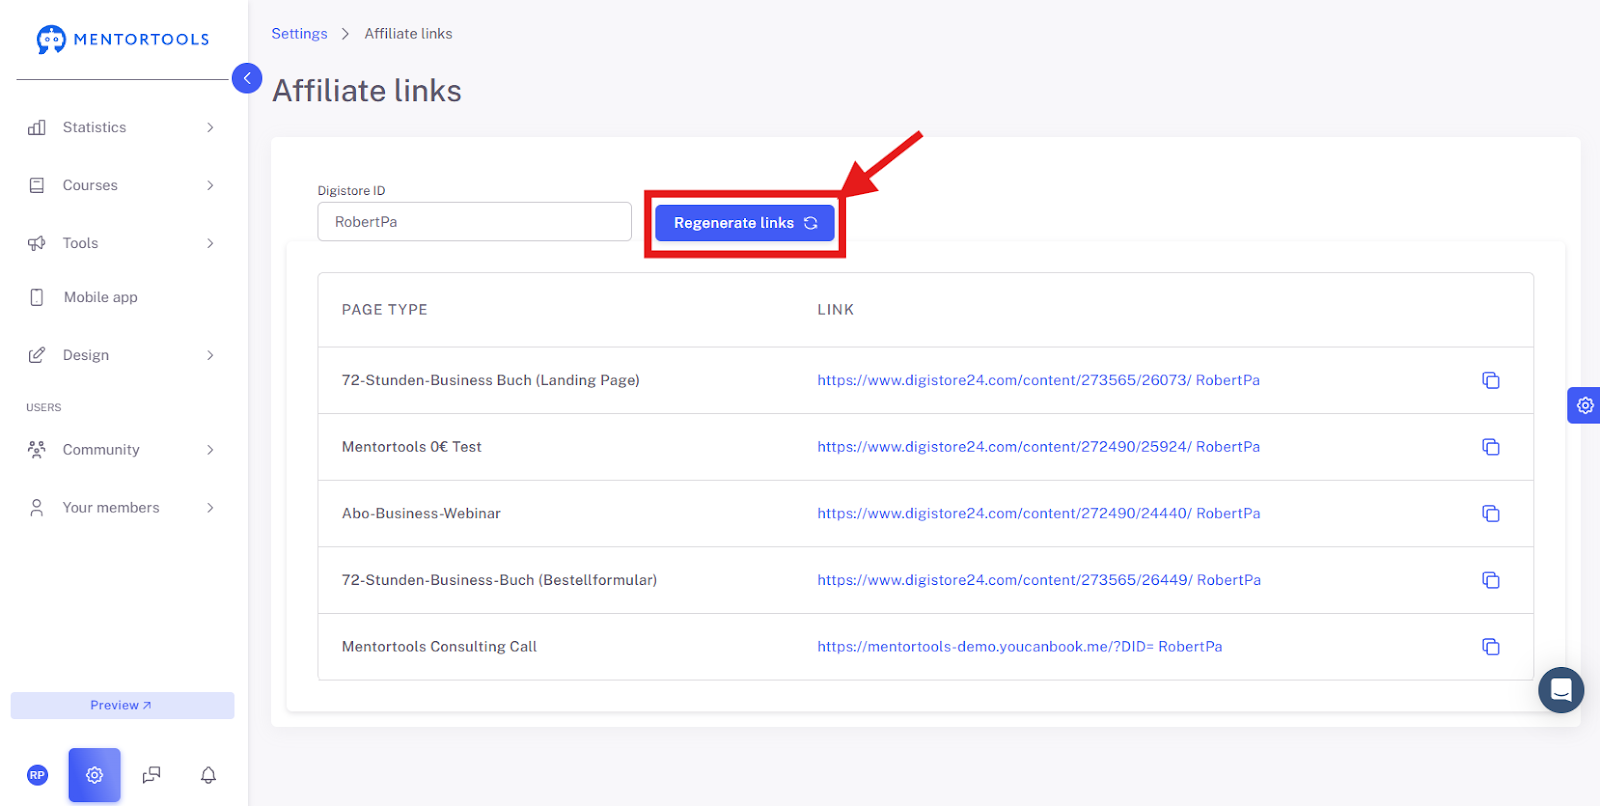Click the Preview button
The image size is (1600, 806).
[x=122, y=705]
